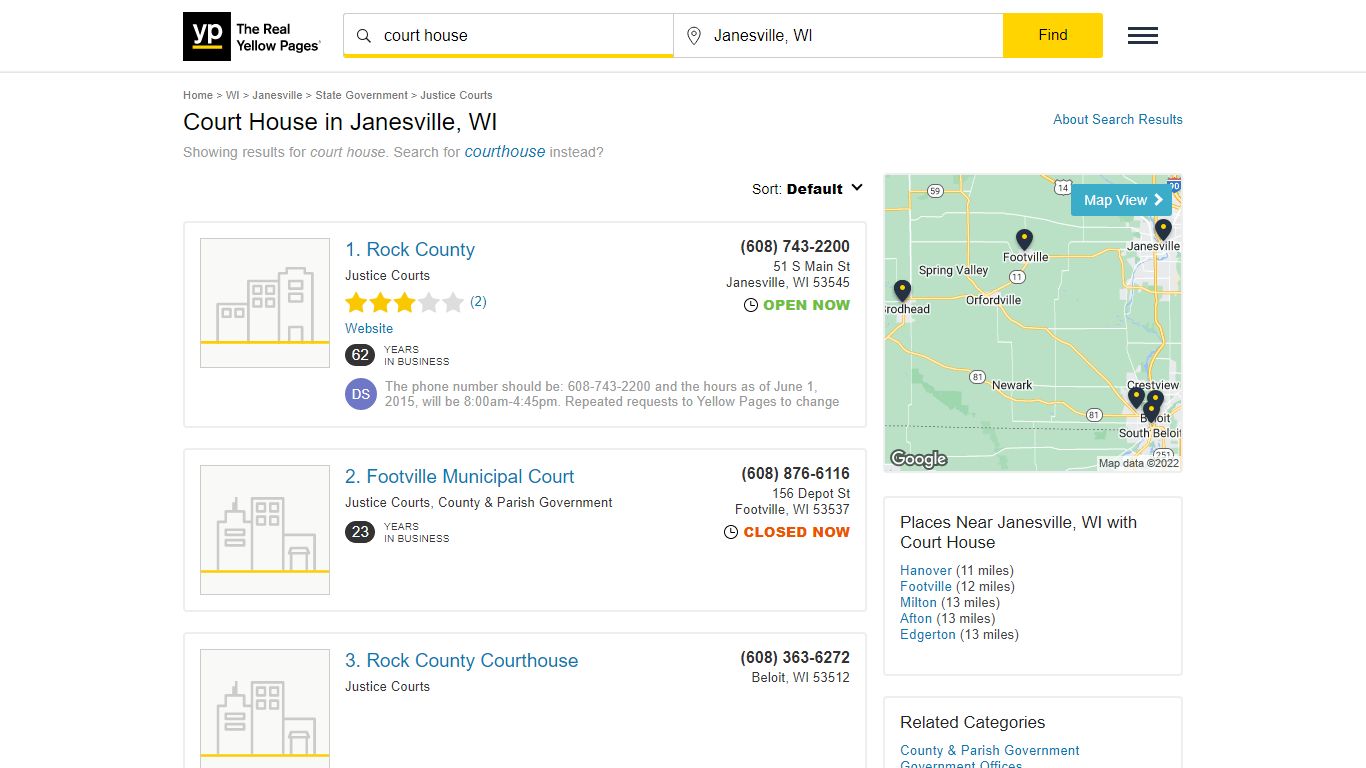Open County & Parish Government category
The image size is (1366, 768).
click(x=990, y=750)
